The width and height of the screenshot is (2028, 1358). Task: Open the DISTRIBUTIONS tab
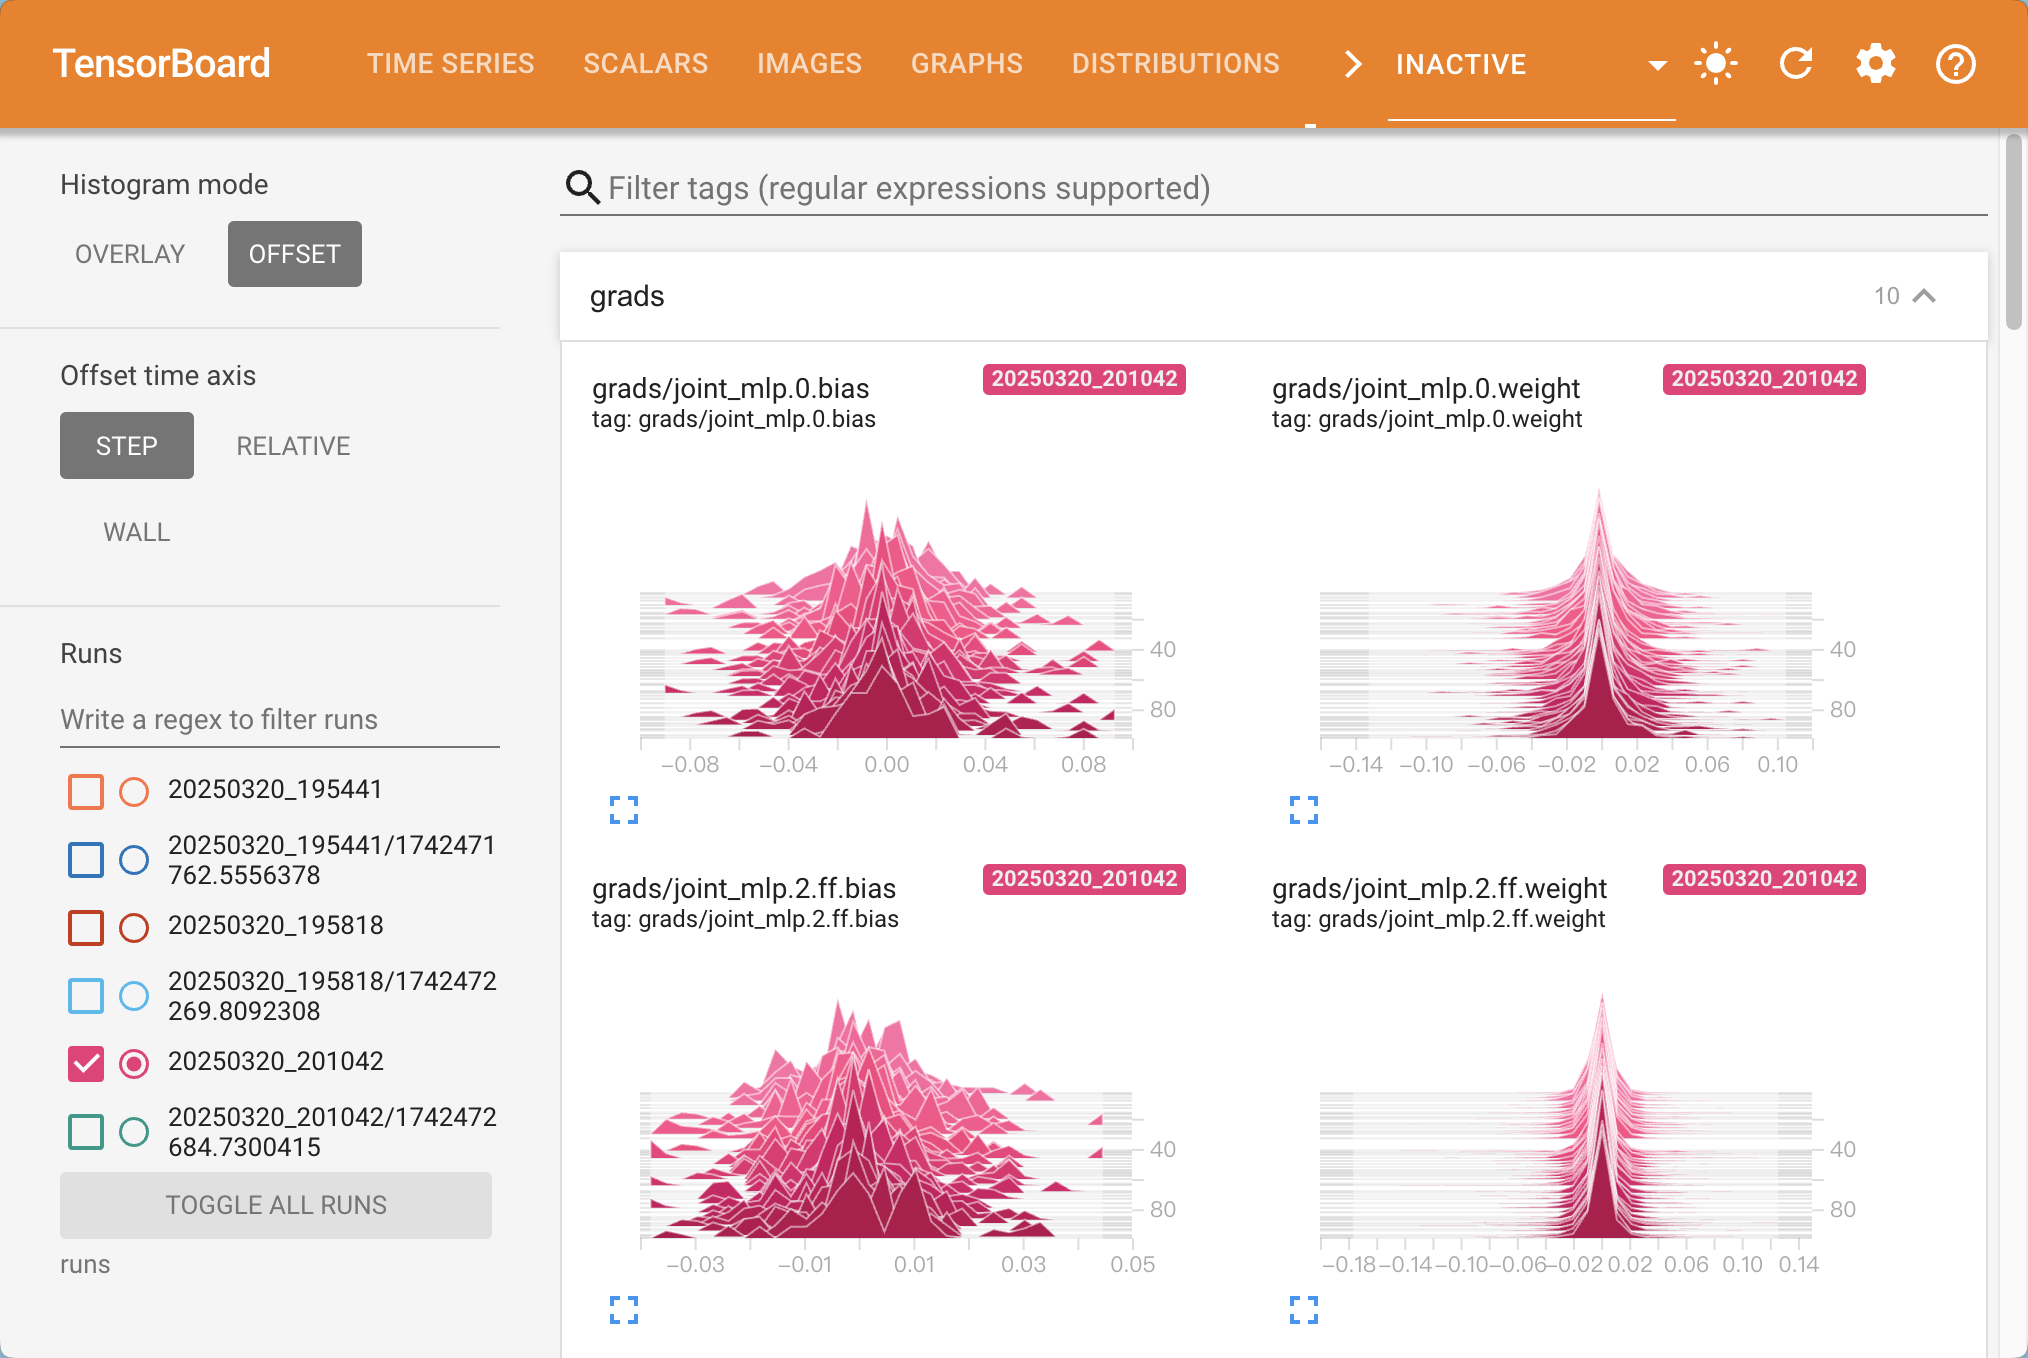coord(1175,64)
